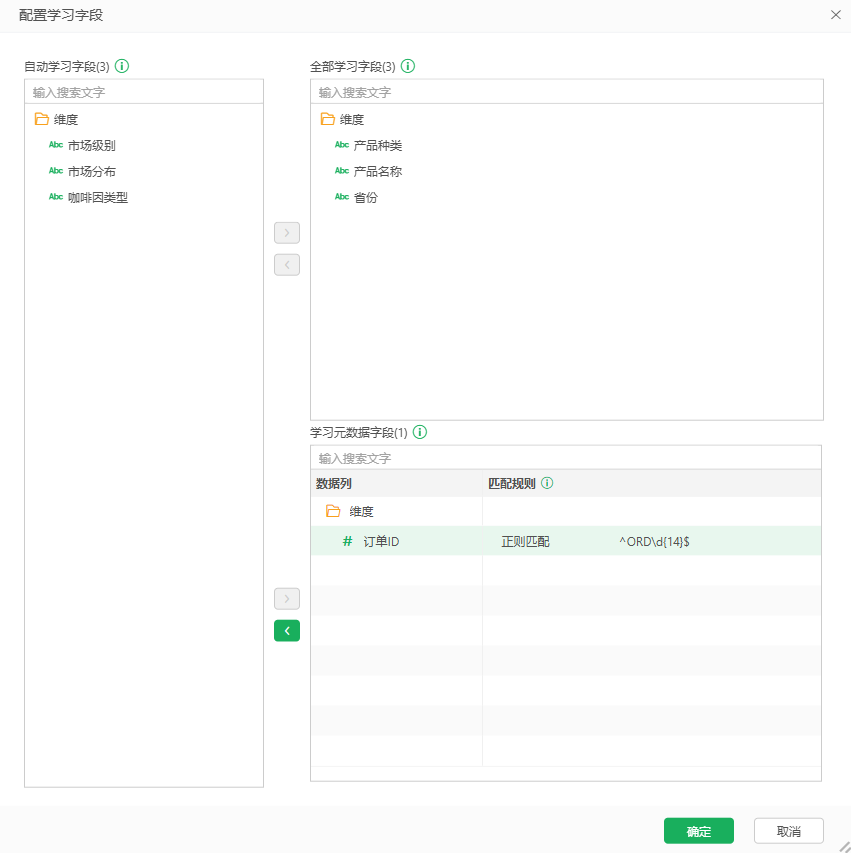851x853 pixels.
Task: Select the 咖啡因类型 field
Action: point(97,197)
